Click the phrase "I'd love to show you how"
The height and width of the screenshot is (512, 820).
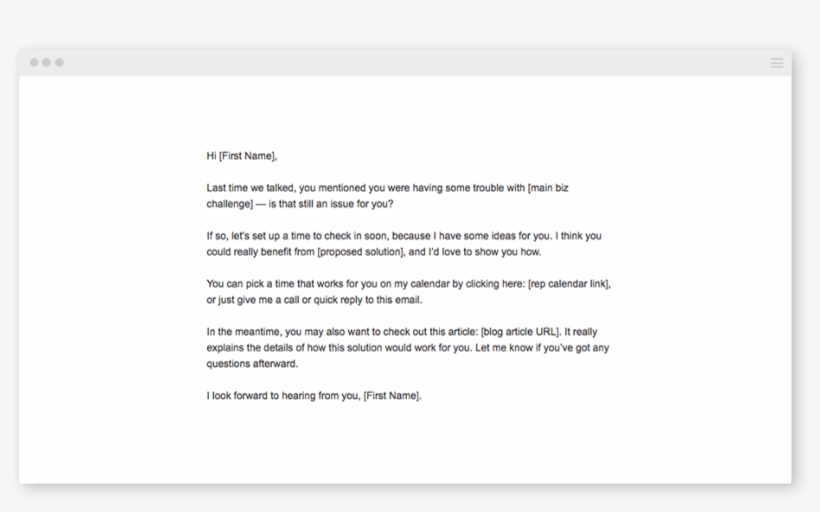[483, 252]
